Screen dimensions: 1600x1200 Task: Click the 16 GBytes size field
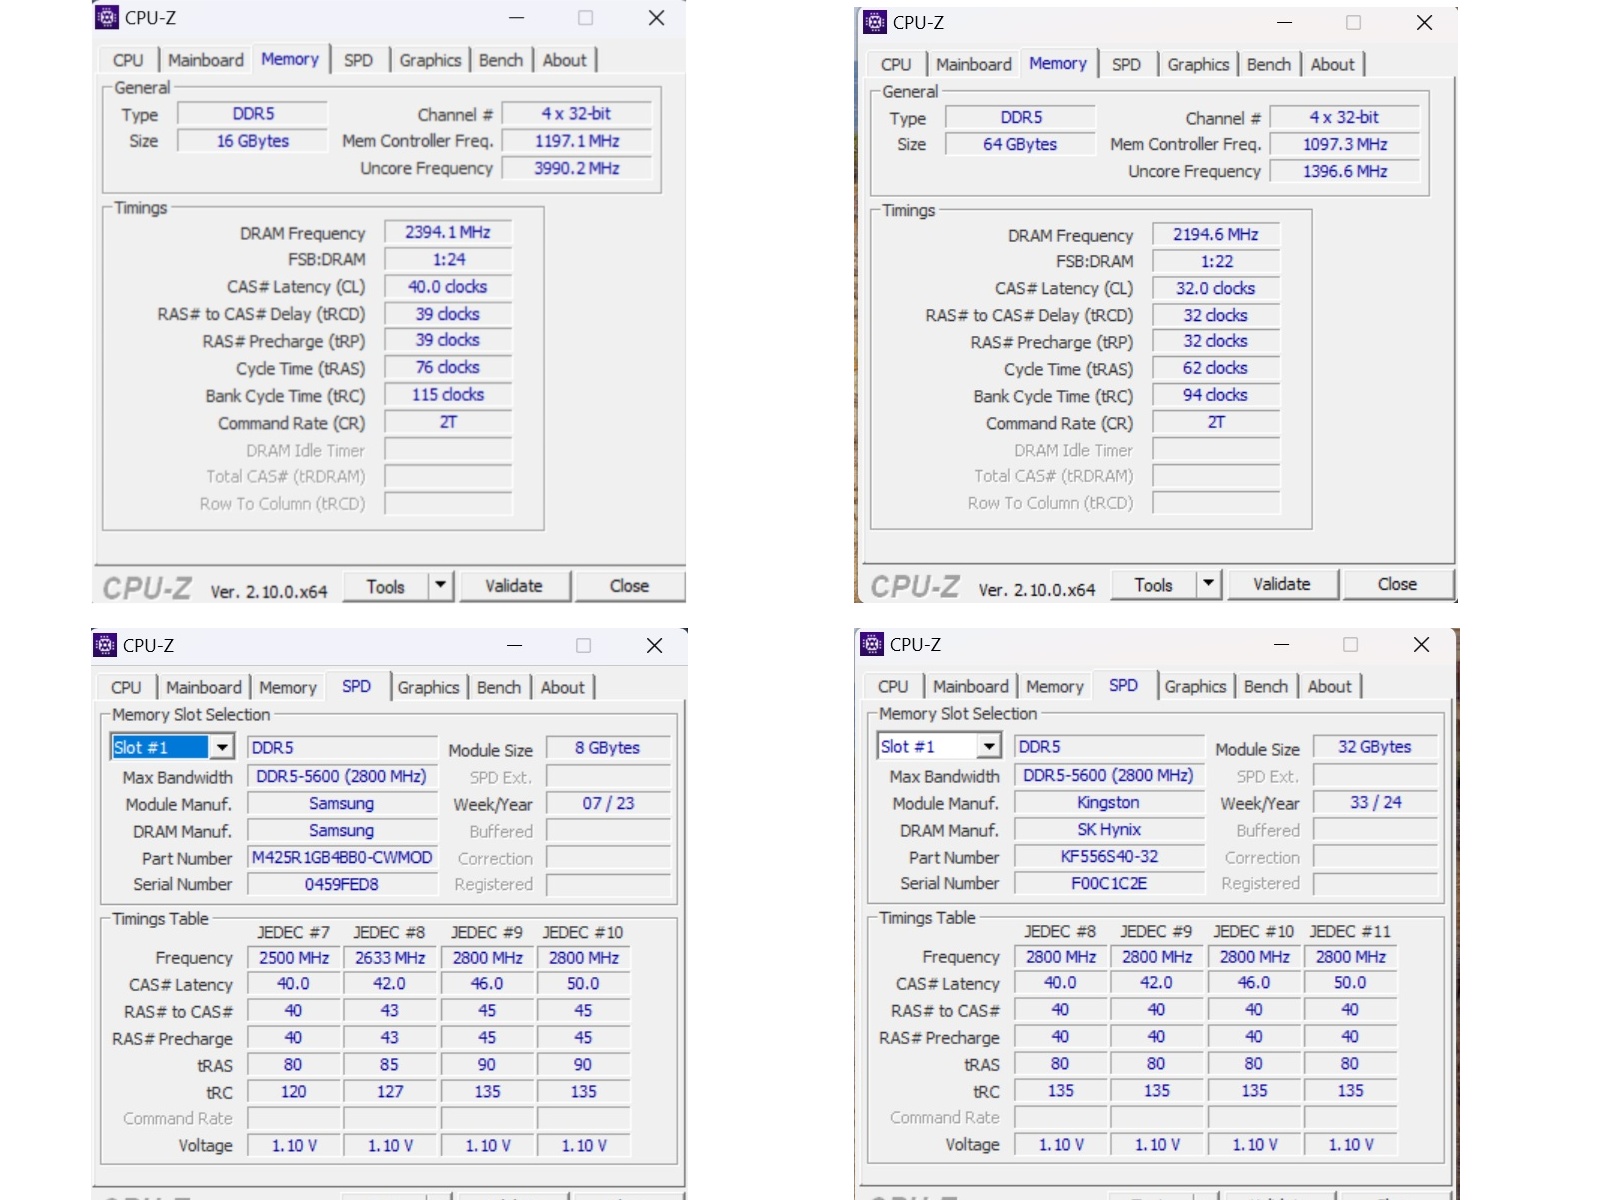point(253,141)
